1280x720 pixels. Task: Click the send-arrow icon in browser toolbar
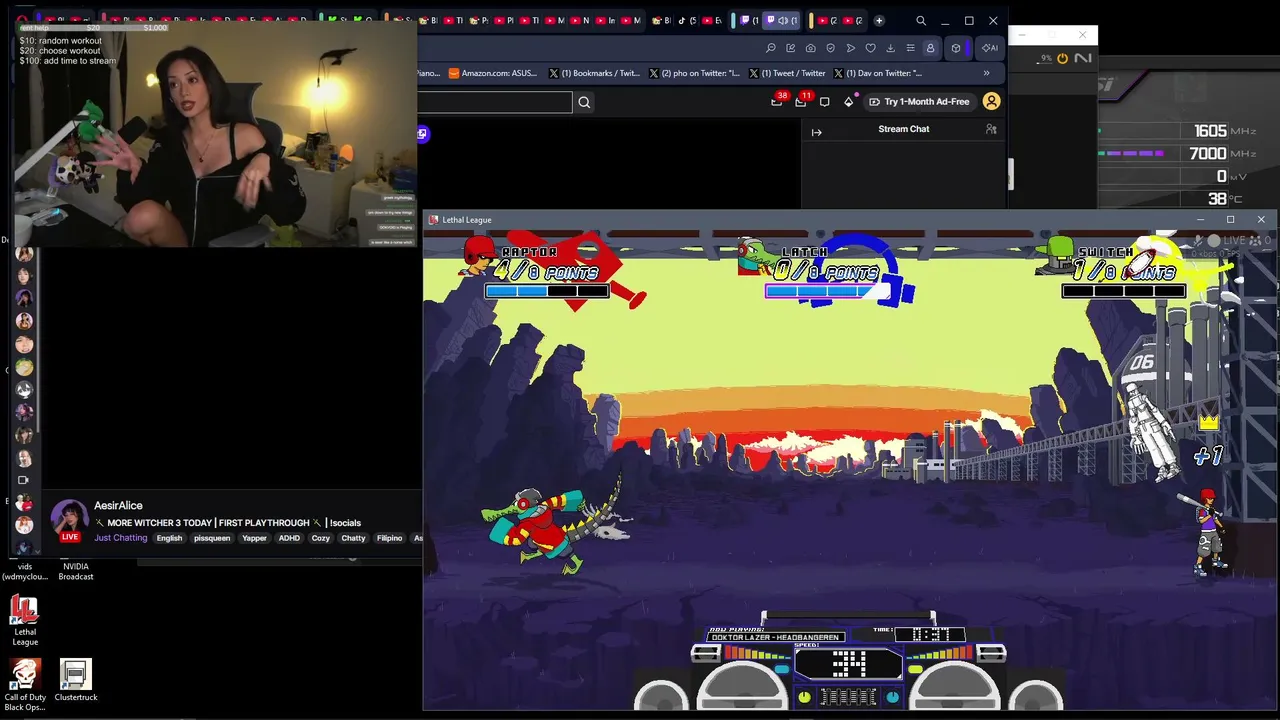tap(851, 48)
